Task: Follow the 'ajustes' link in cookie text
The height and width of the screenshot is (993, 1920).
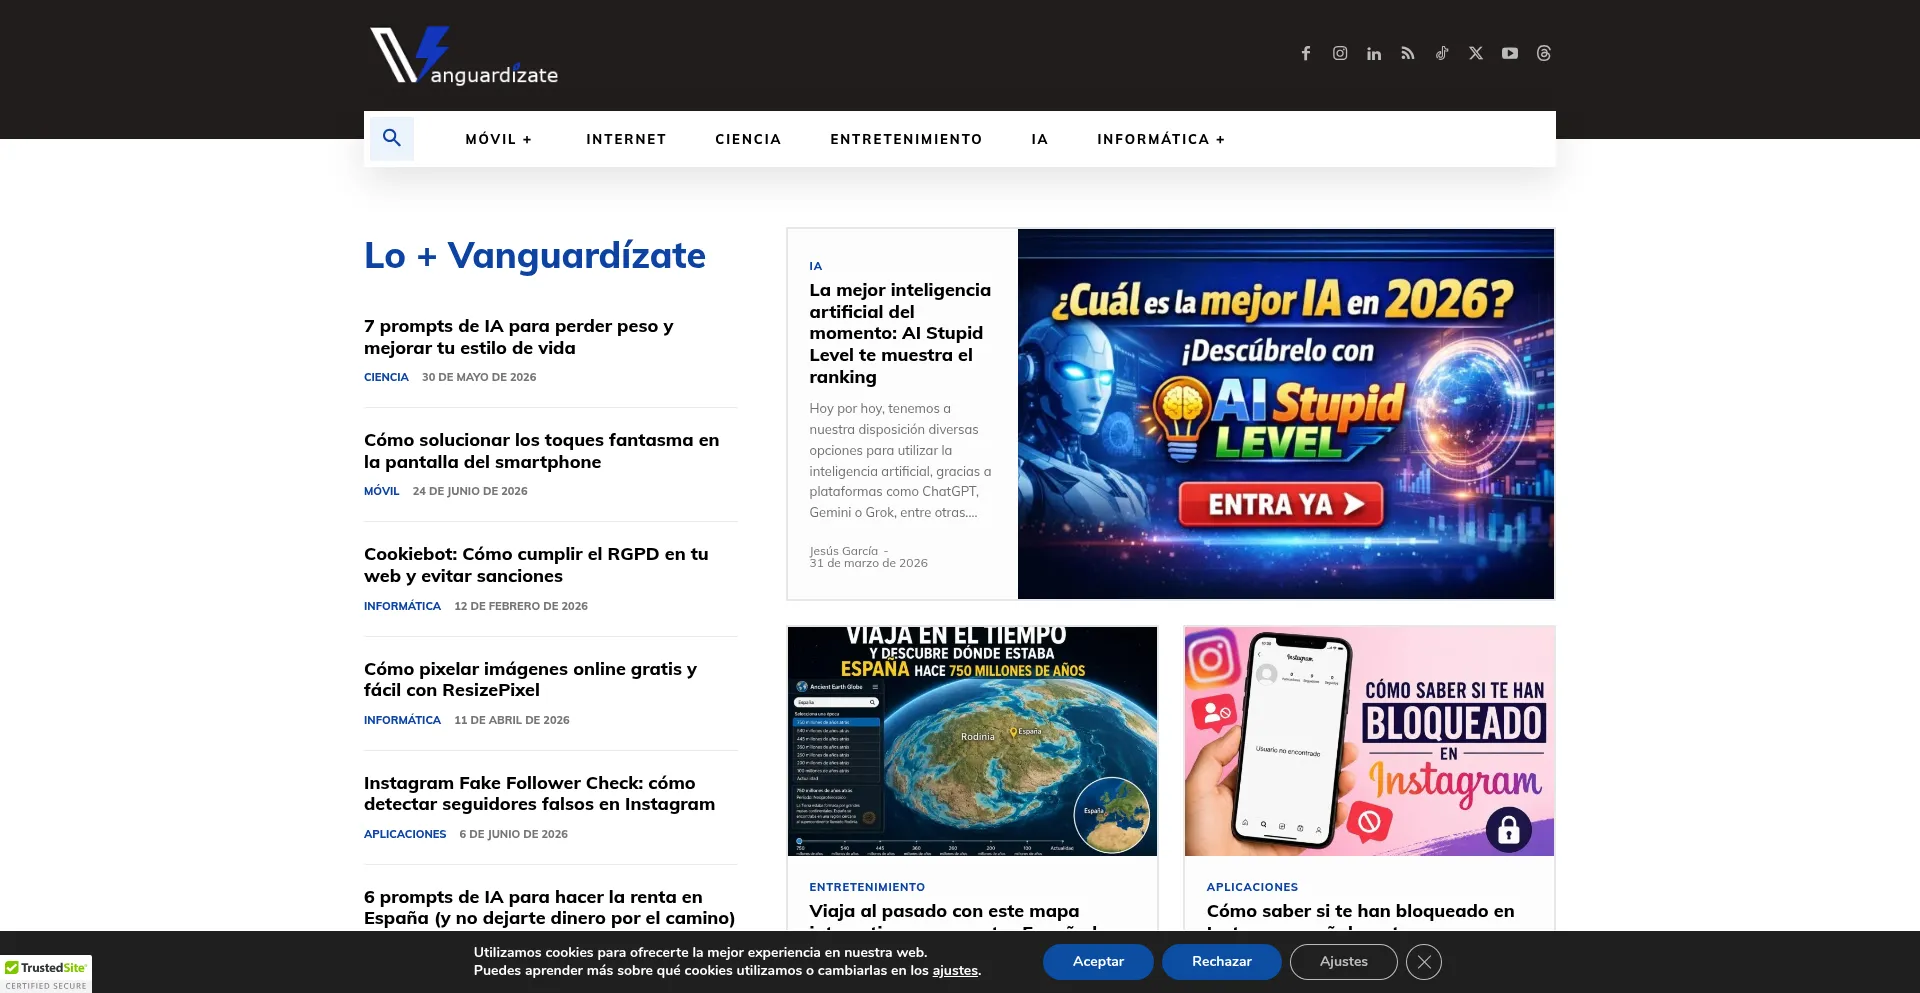Action: [955, 971]
